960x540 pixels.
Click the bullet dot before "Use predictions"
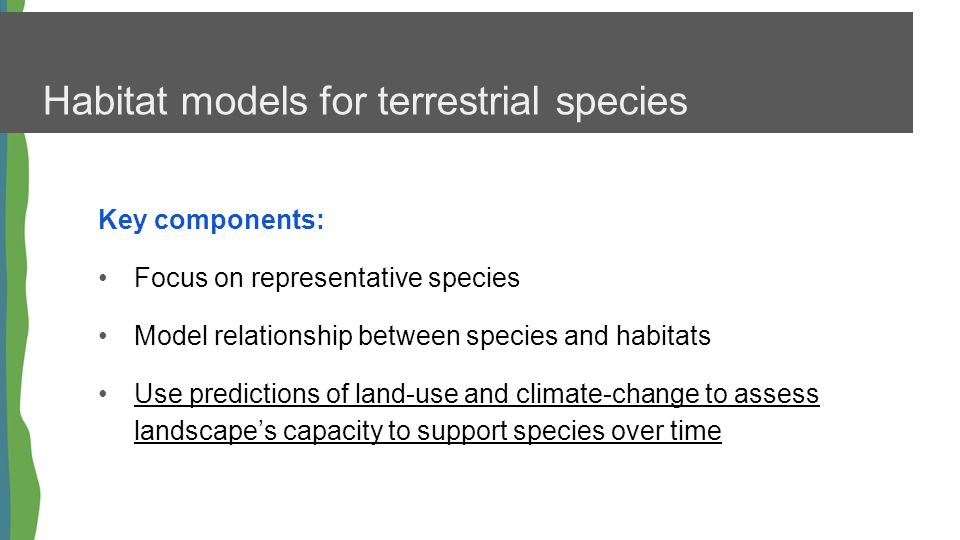(x=103, y=394)
